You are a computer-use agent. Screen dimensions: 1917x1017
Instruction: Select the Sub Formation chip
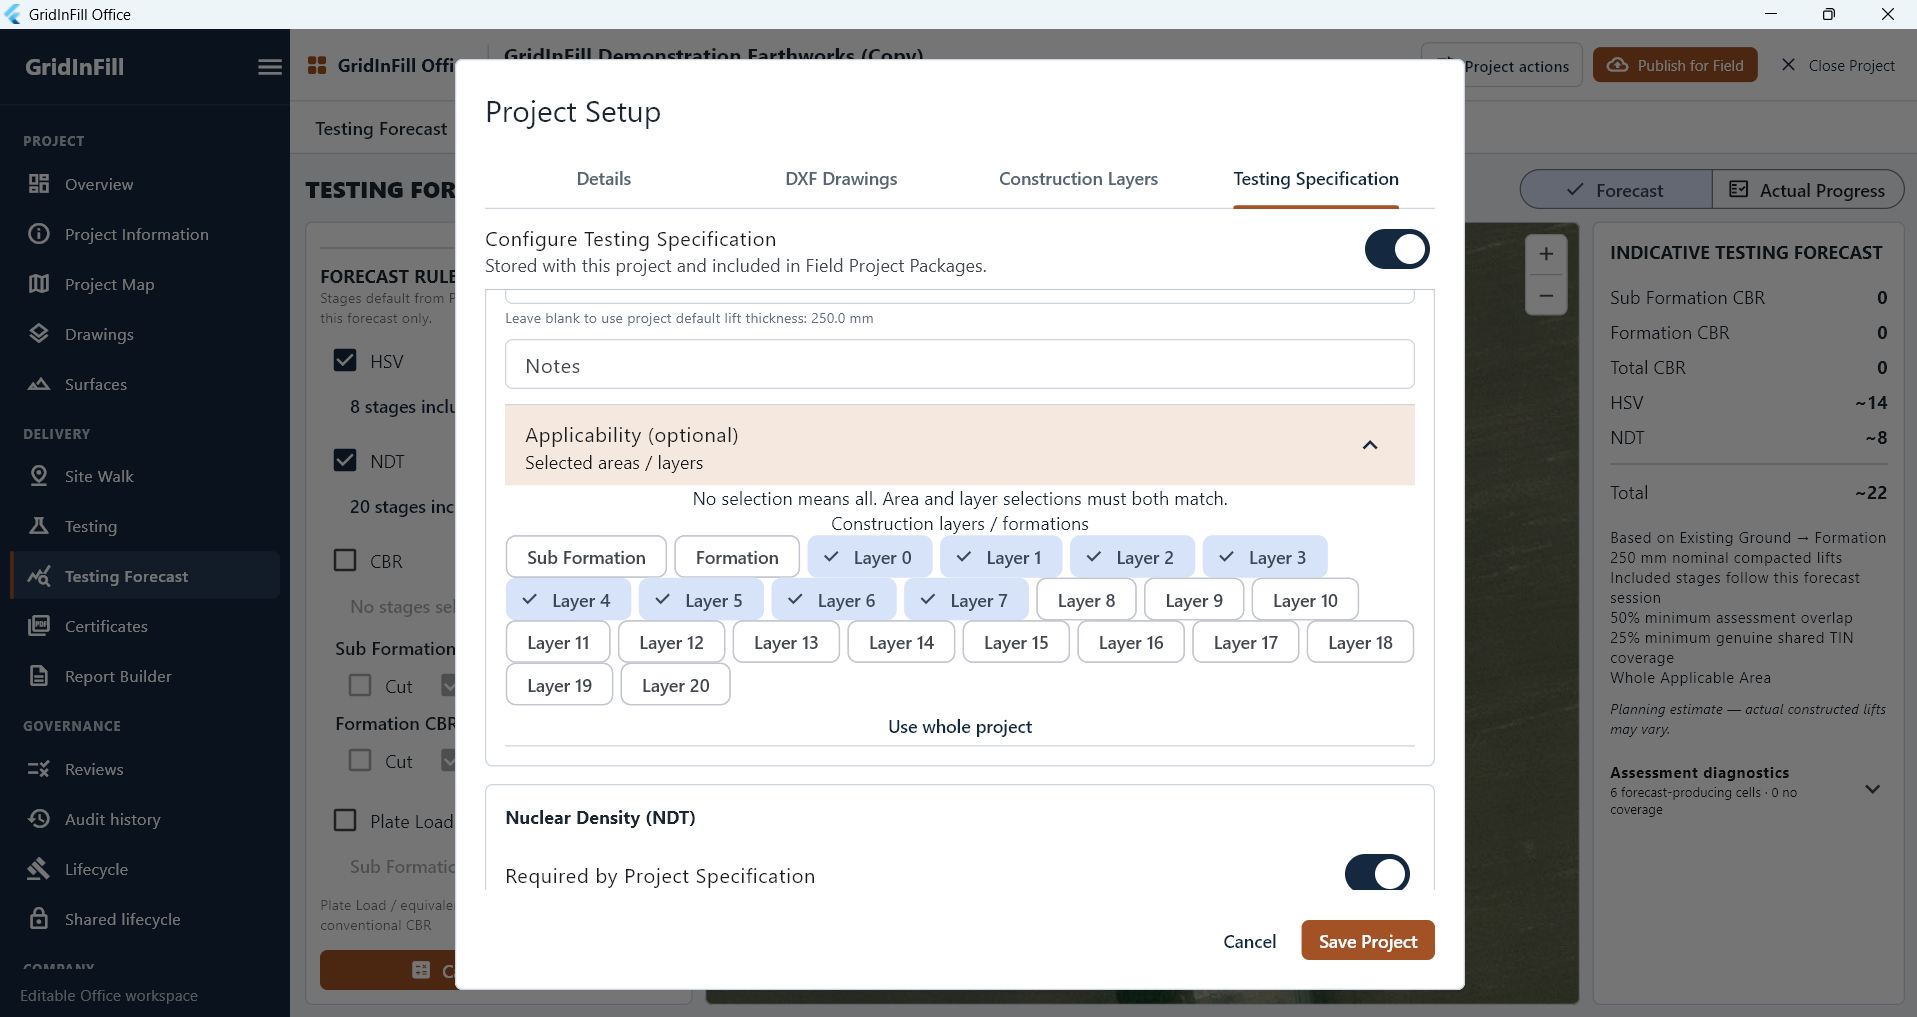pos(586,557)
